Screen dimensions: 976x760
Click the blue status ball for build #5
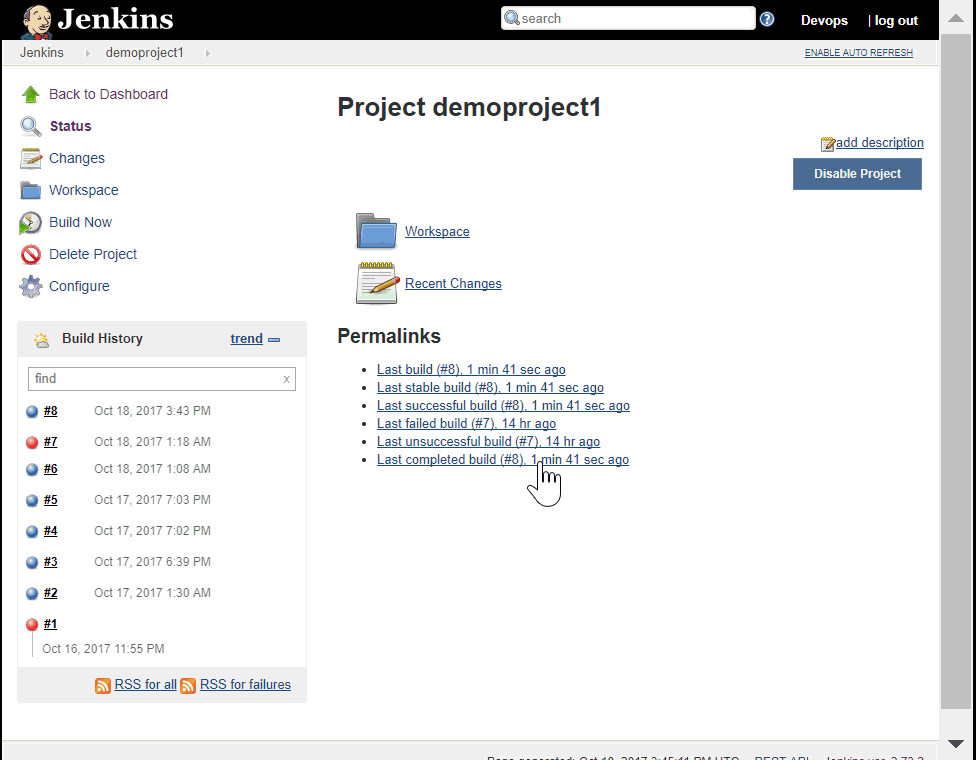click(x=32, y=500)
